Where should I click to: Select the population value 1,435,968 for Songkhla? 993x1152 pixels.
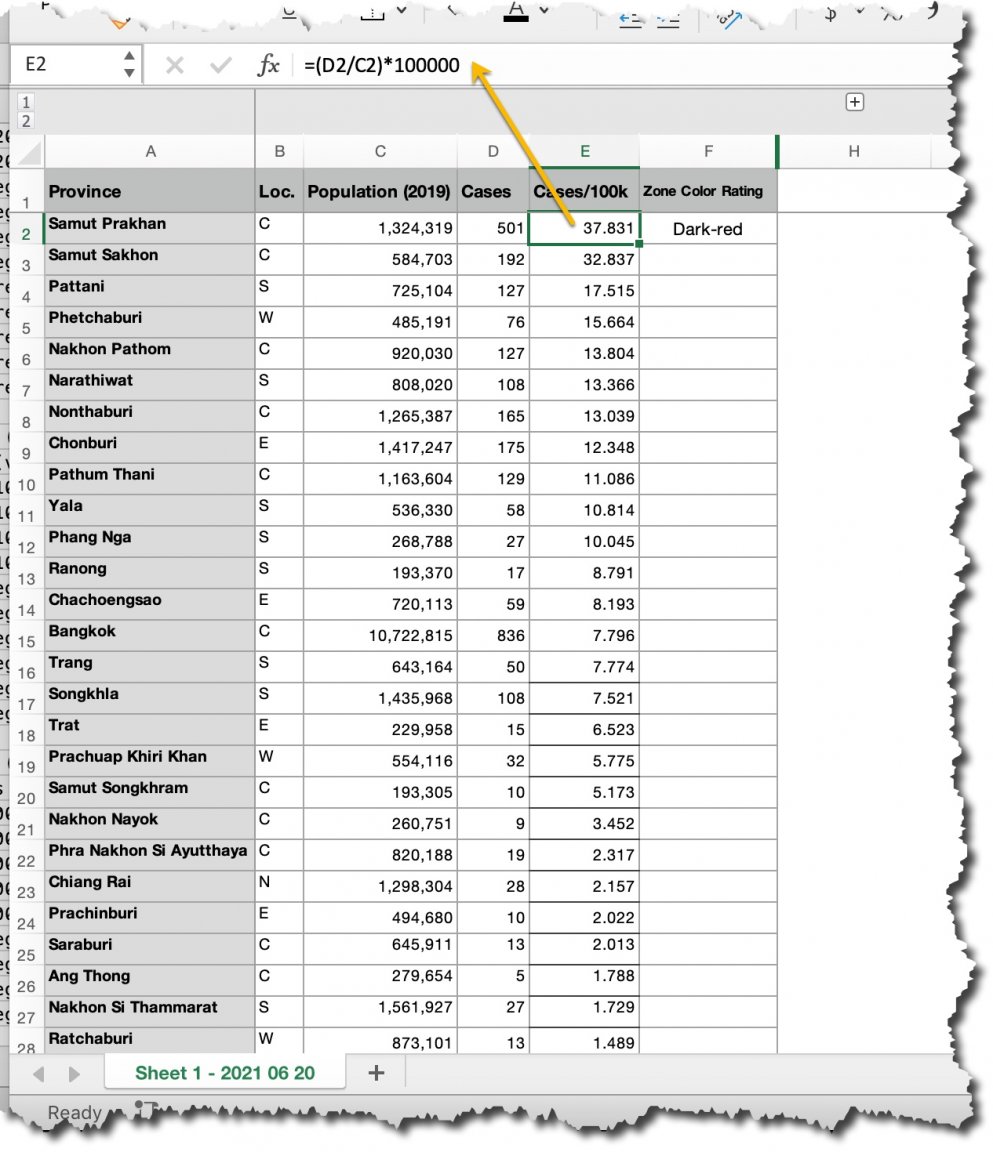pyautogui.click(x=380, y=698)
